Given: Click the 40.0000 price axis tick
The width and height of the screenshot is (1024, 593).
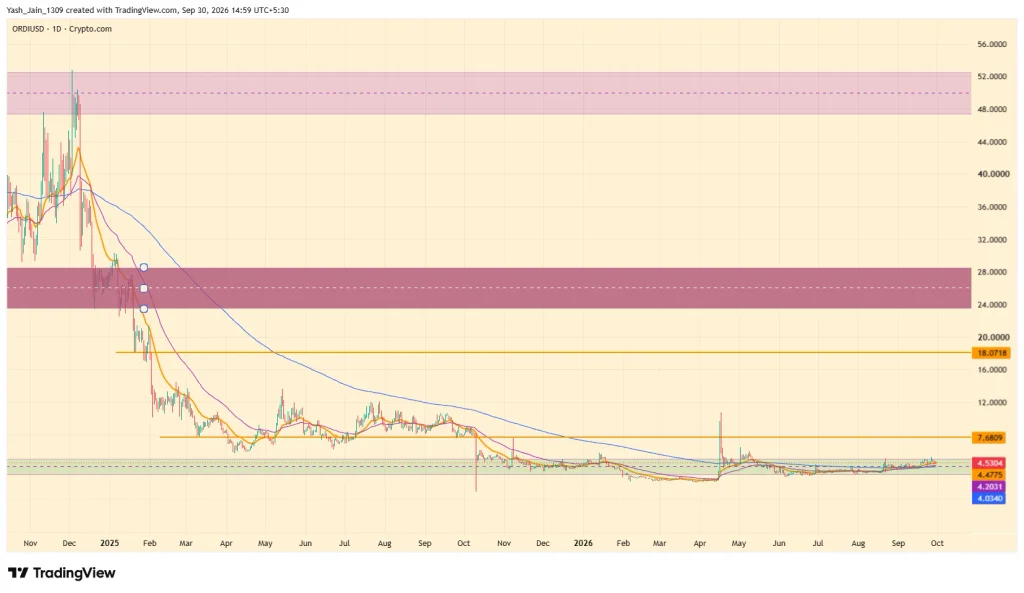Looking at the screenshot, I should (993, 174).
